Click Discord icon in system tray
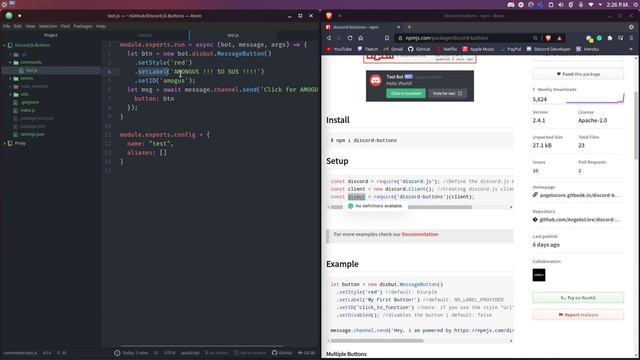 coord(511,4)
